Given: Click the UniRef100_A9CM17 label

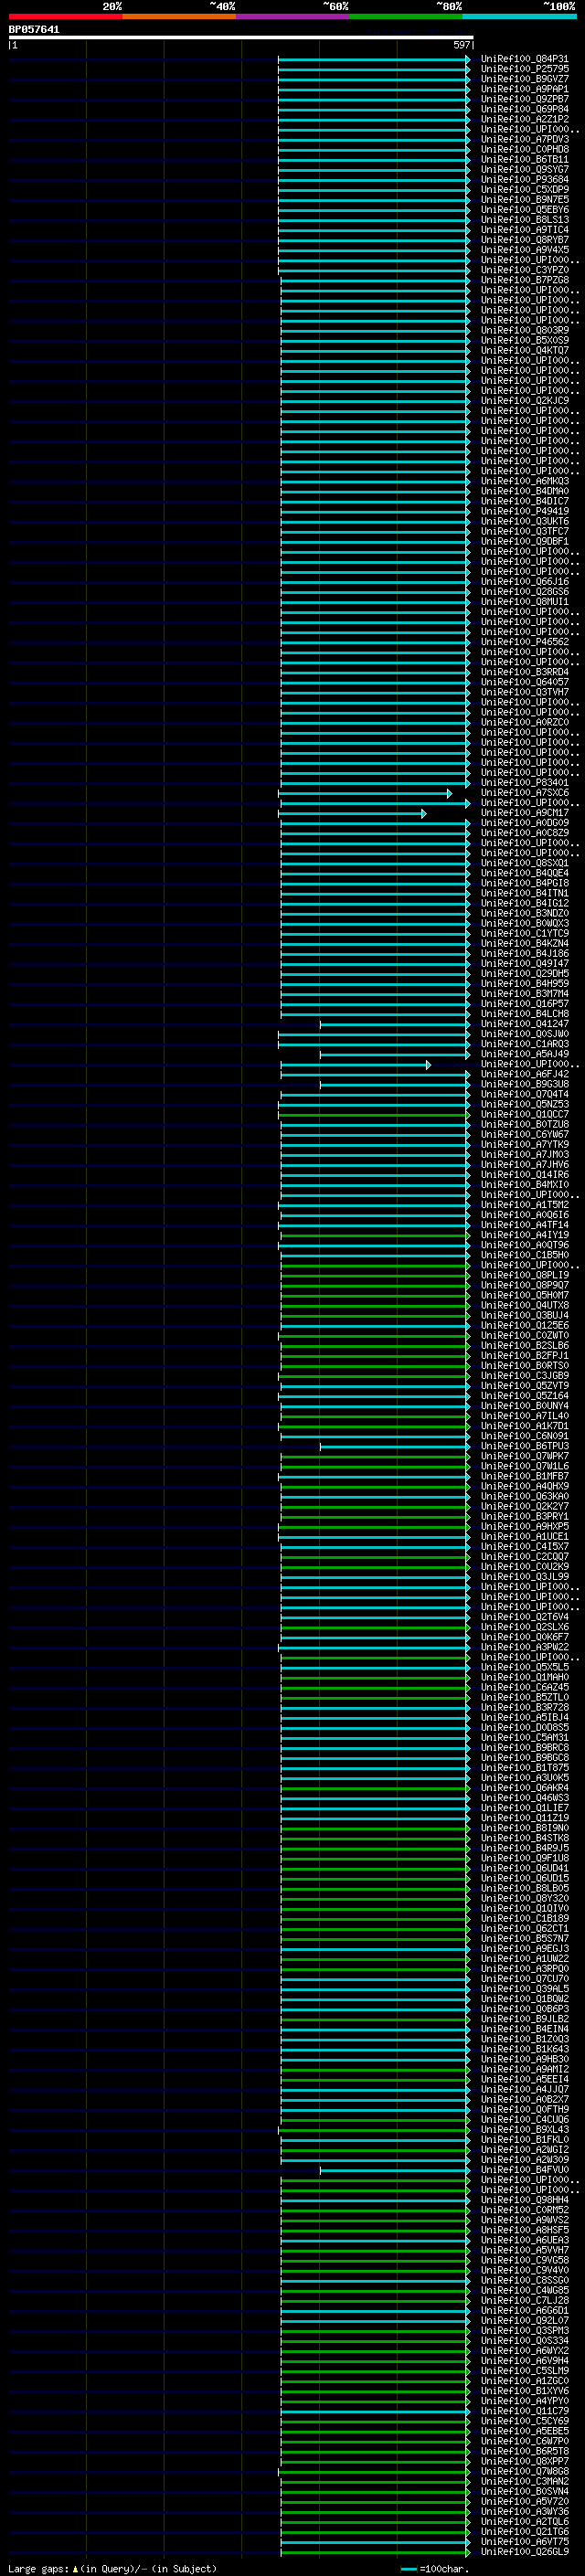Looking at the screenshot, I should click(x=524, y=813).
